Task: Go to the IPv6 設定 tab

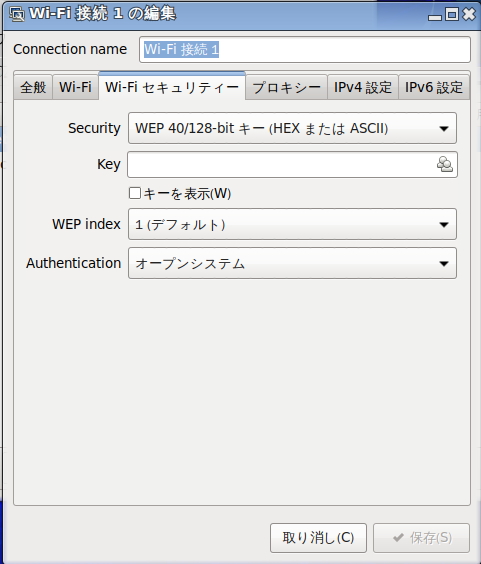Action: [434, 87]
